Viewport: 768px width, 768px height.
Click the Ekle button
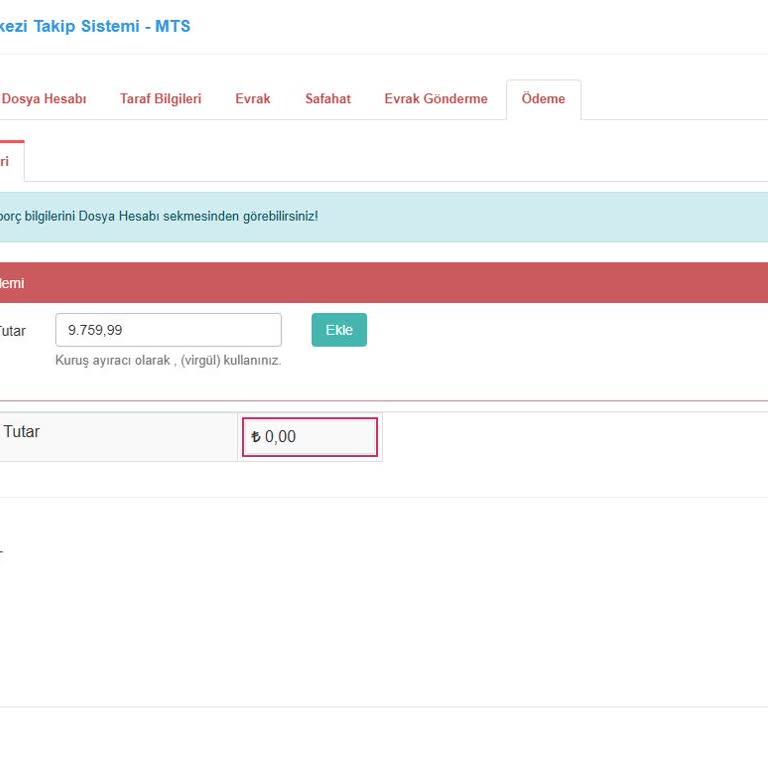tap(339, 330)
